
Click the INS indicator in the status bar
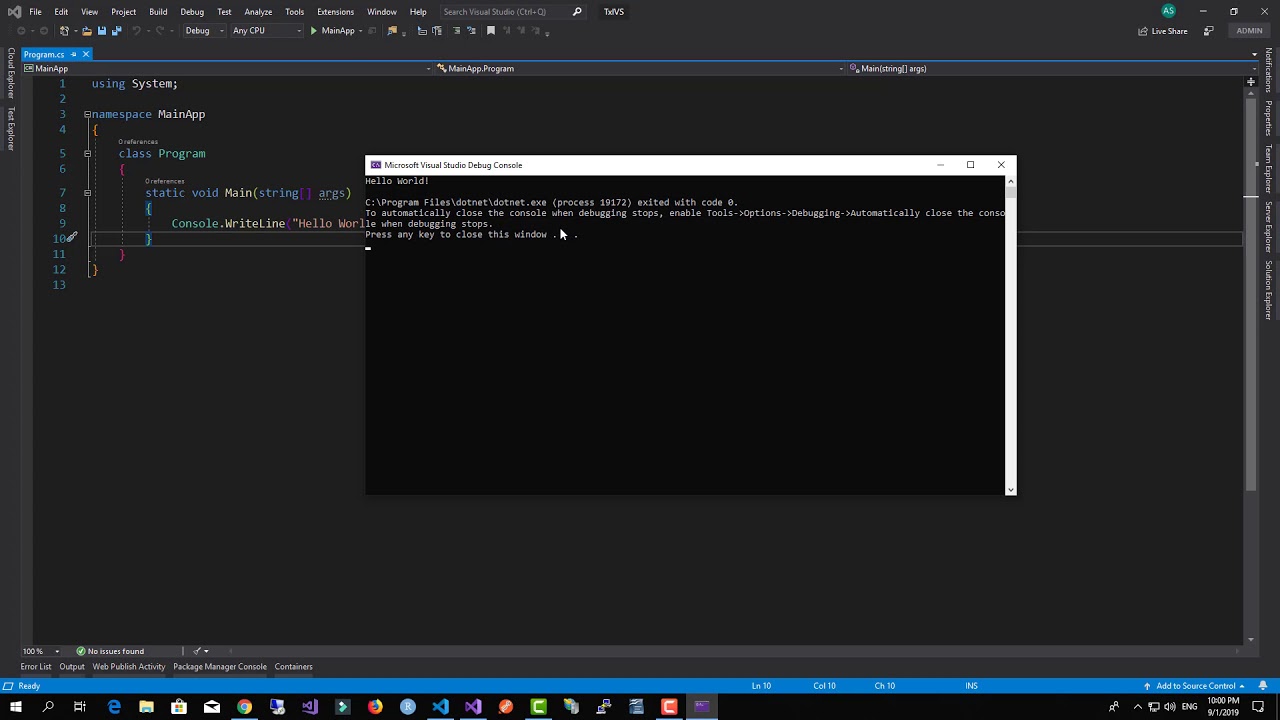coord(972,686)
